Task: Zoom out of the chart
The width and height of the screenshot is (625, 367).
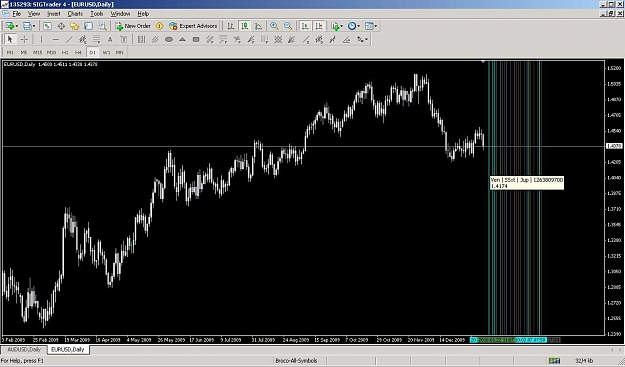Action: [288, 26]
